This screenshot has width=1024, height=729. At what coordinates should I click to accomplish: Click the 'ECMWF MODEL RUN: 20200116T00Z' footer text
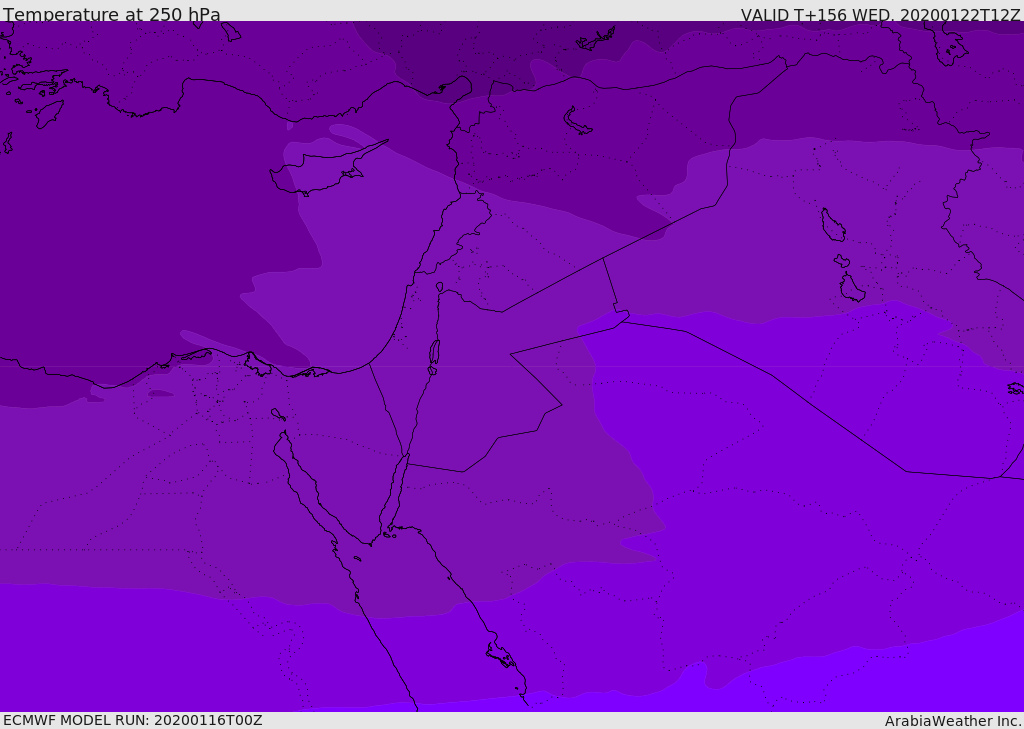[x=133, y=720]
